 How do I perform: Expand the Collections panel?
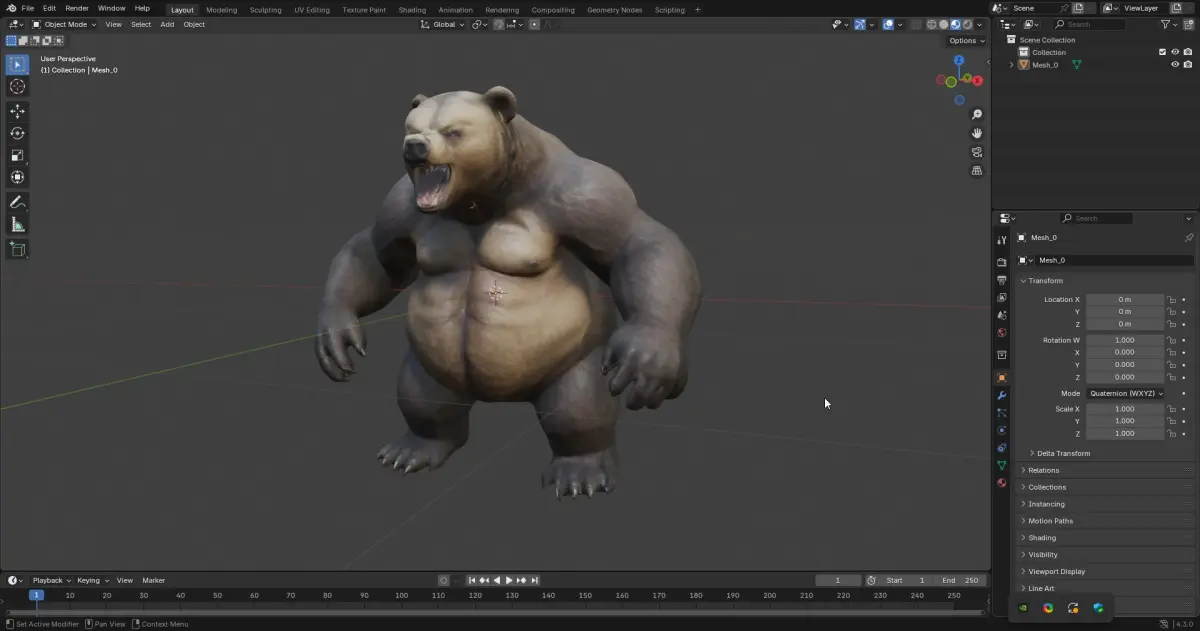[1047, 487]
